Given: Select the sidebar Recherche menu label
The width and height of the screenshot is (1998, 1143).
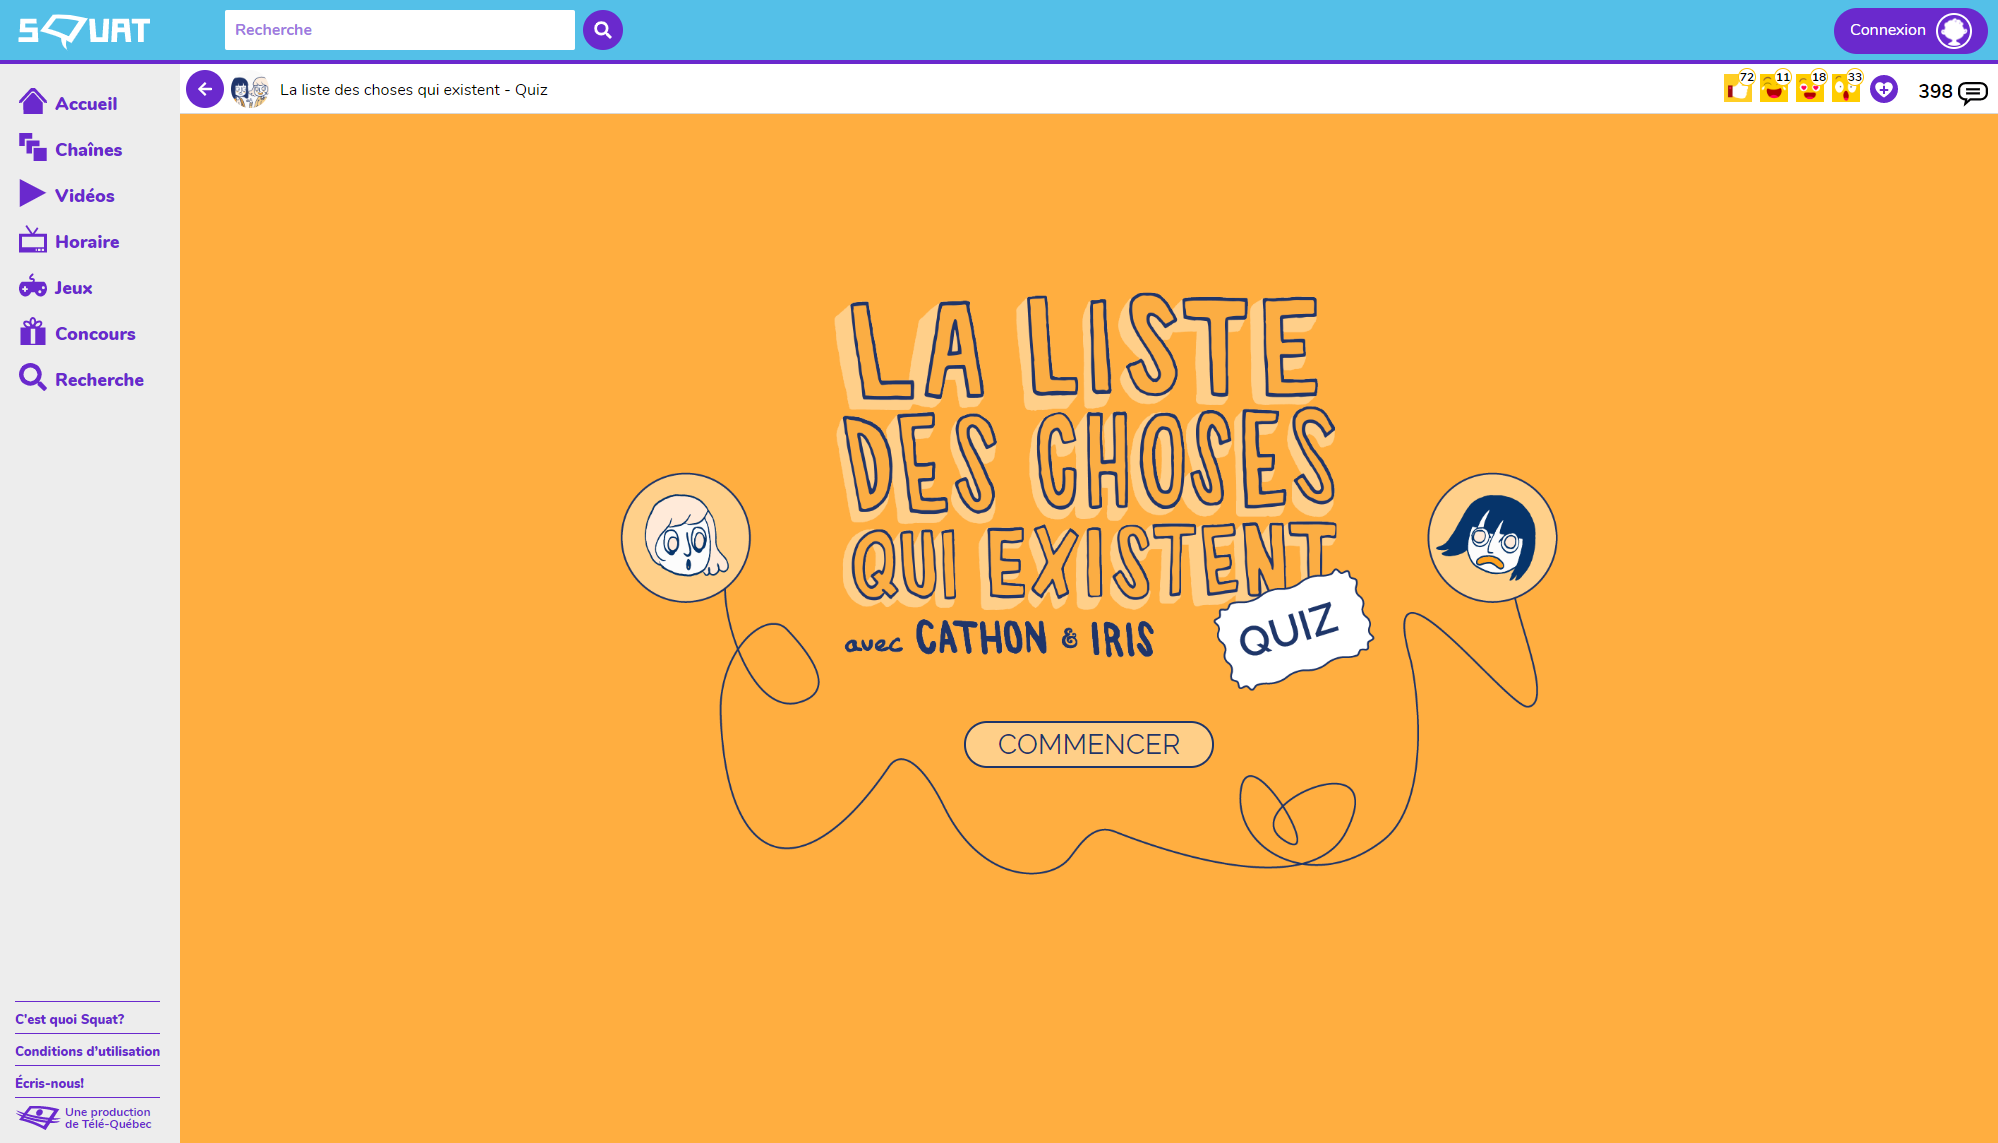Looking at the screenshot, I should [x=99, y=380].
